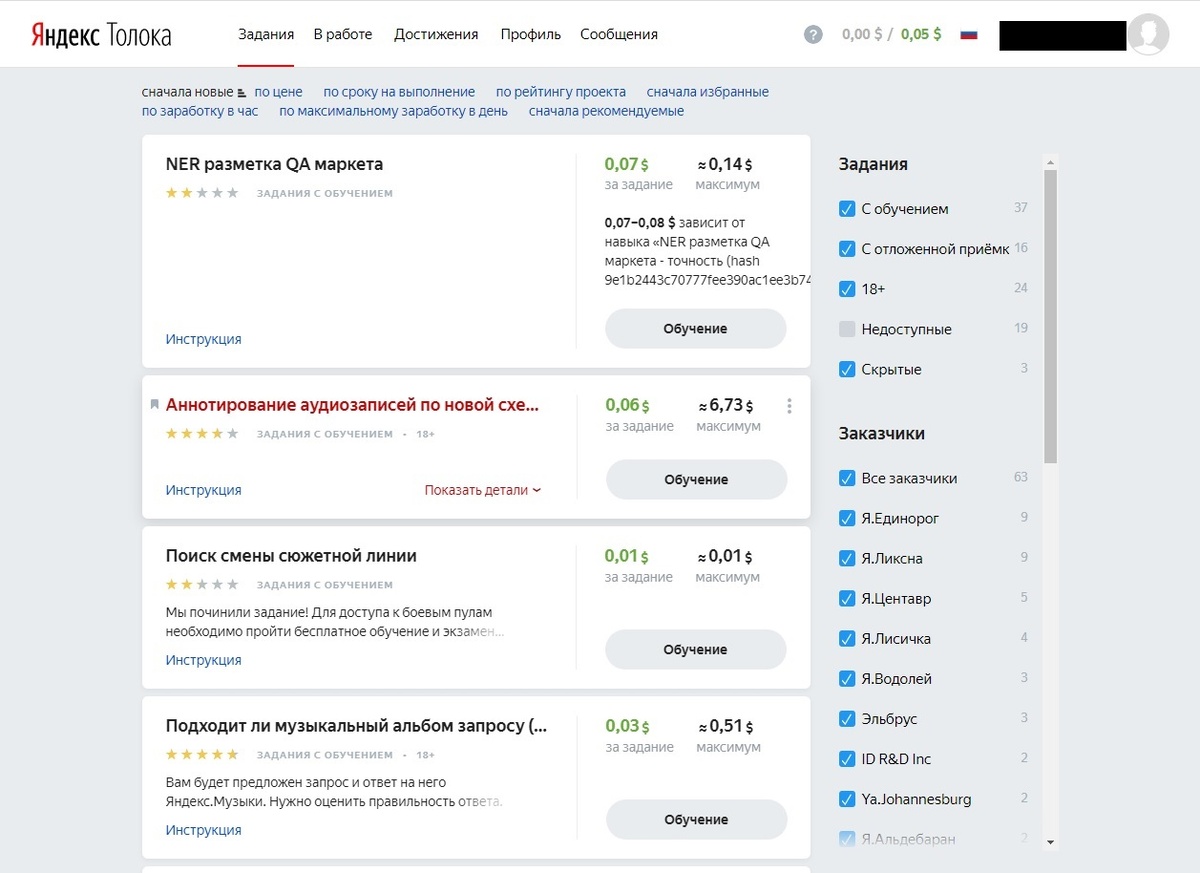Screen dimensions: 1200x873
Task: Click the star rating of "NER разметка QA маркета"
Action: [203, 193]
